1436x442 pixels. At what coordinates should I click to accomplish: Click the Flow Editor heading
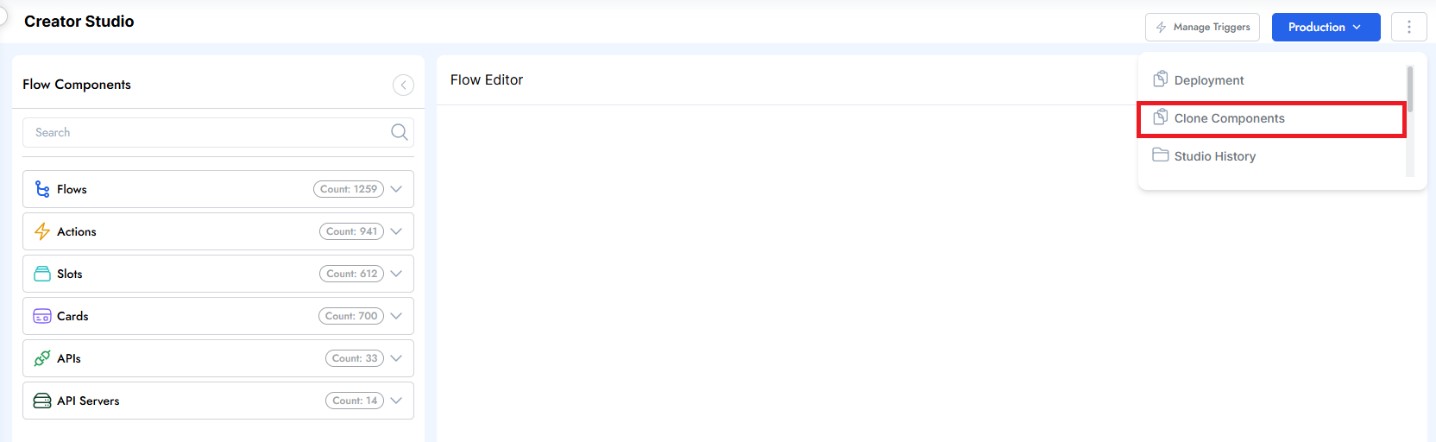(487, 80)
